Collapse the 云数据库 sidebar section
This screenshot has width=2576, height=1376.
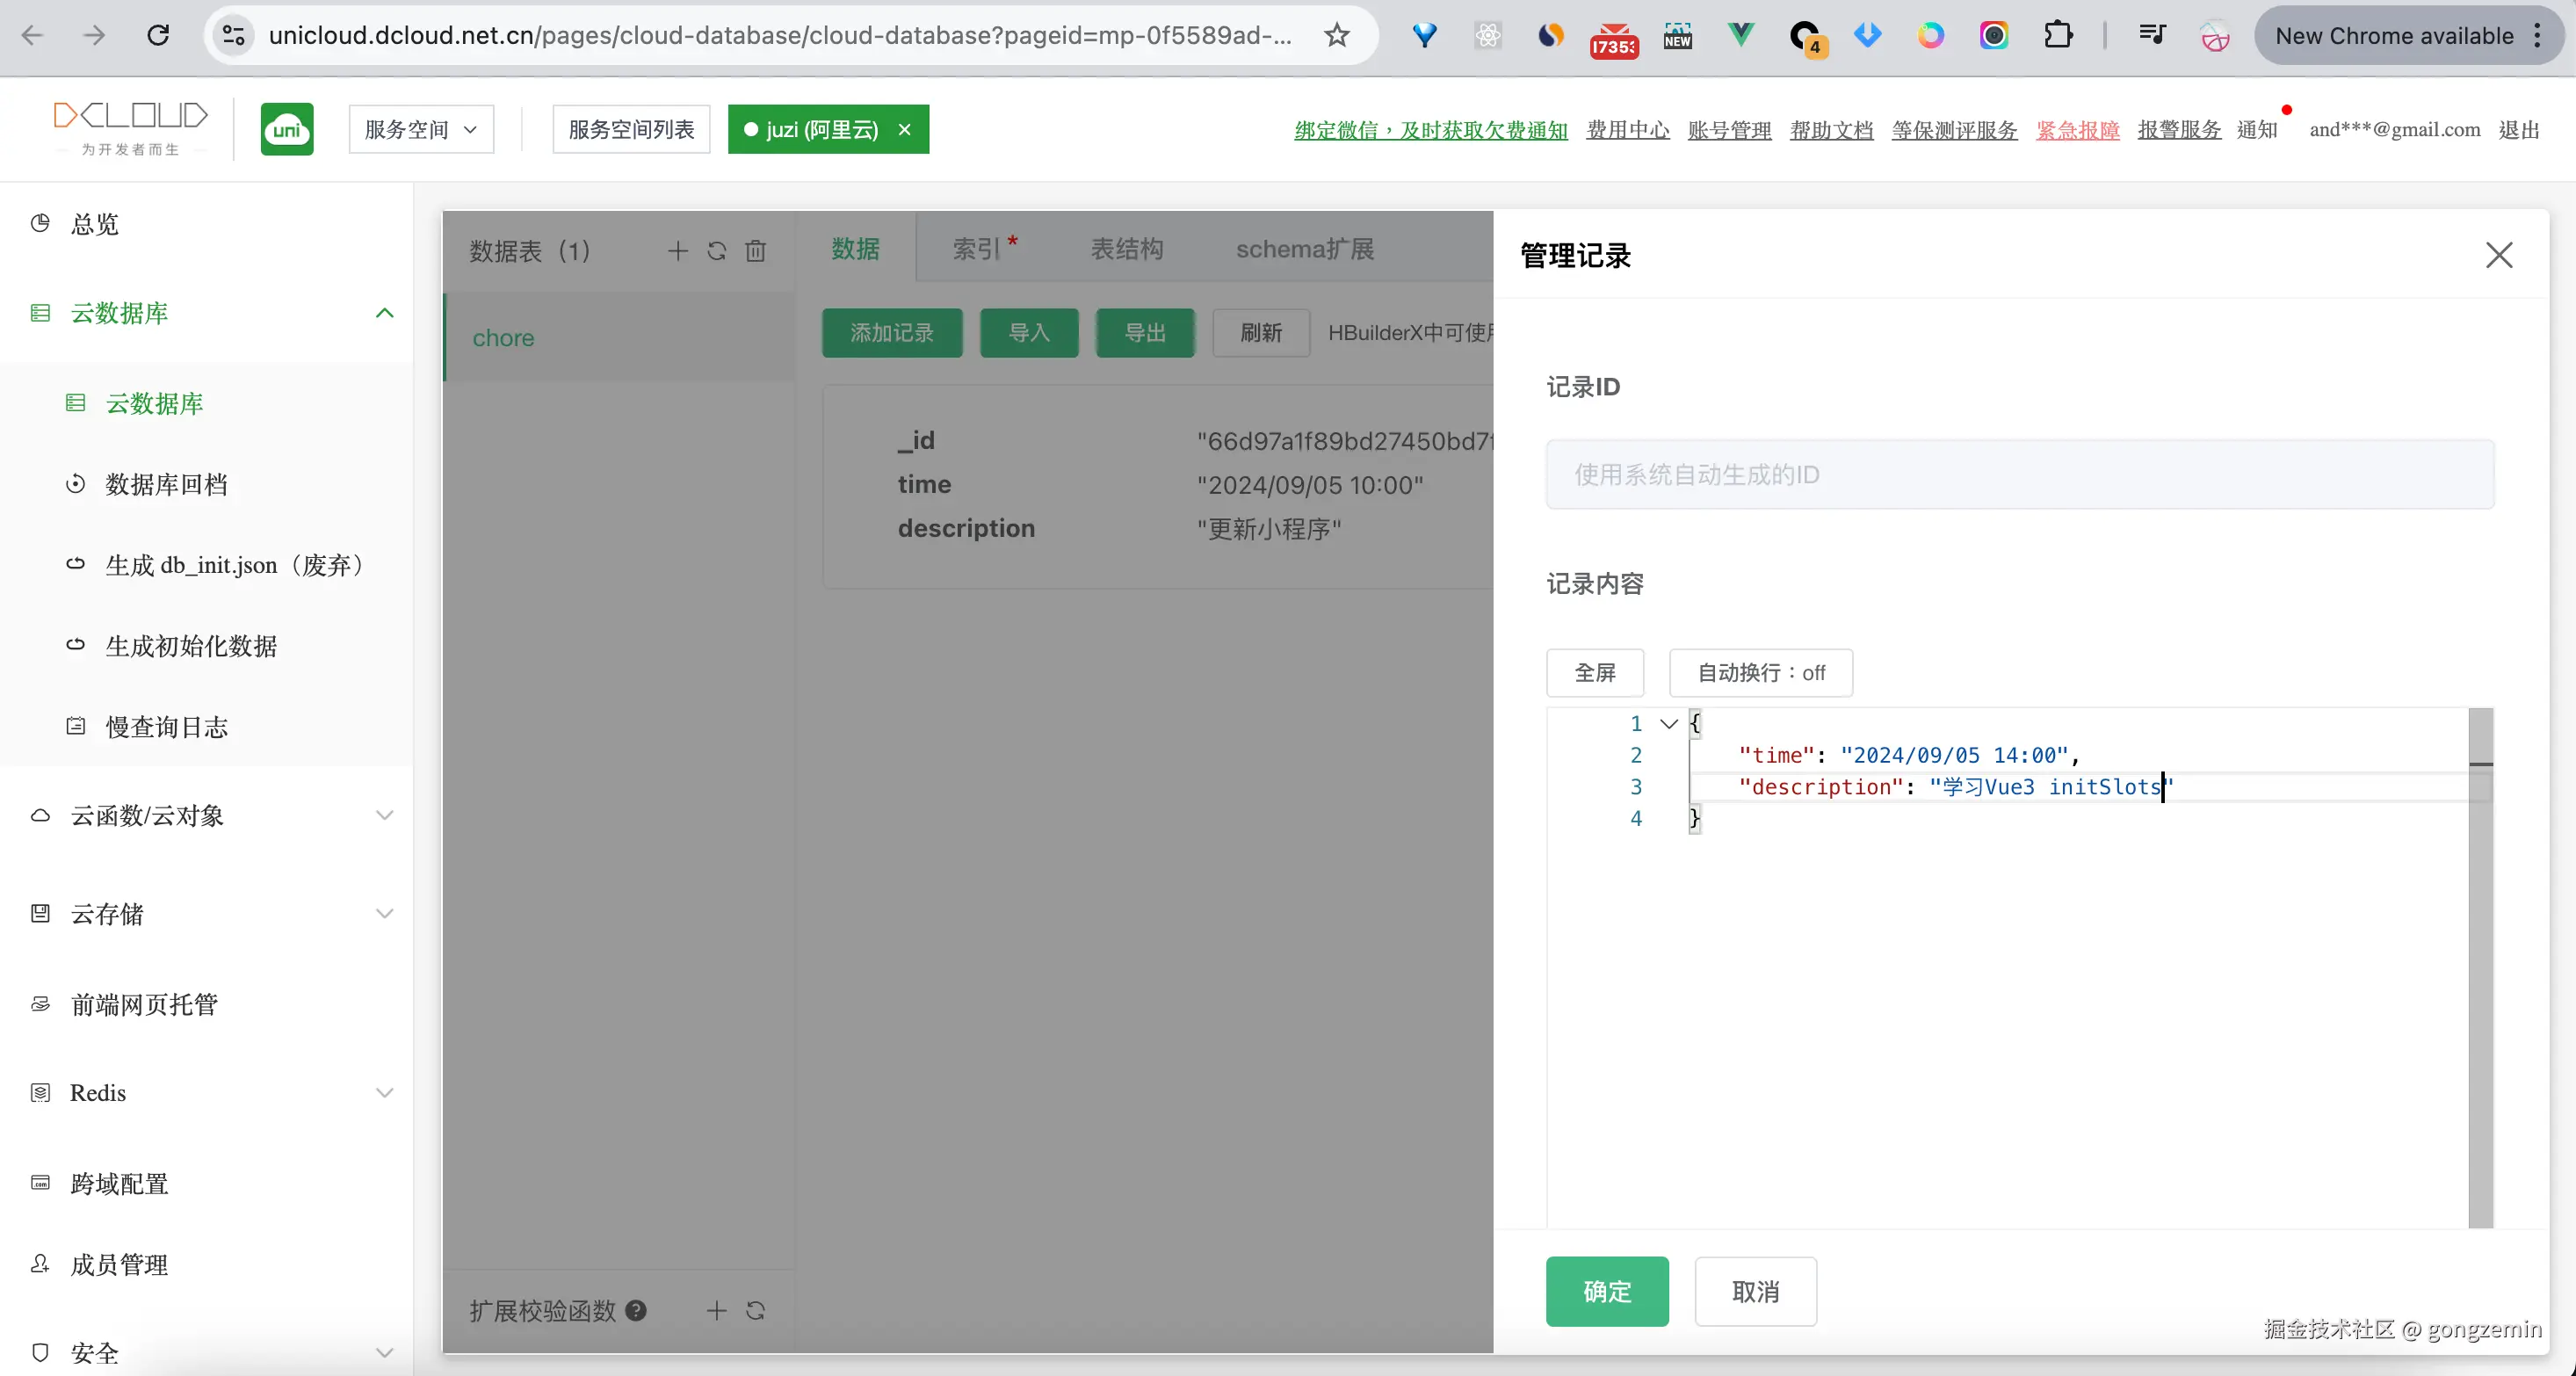pyautogui.click(x=384, y=313)
